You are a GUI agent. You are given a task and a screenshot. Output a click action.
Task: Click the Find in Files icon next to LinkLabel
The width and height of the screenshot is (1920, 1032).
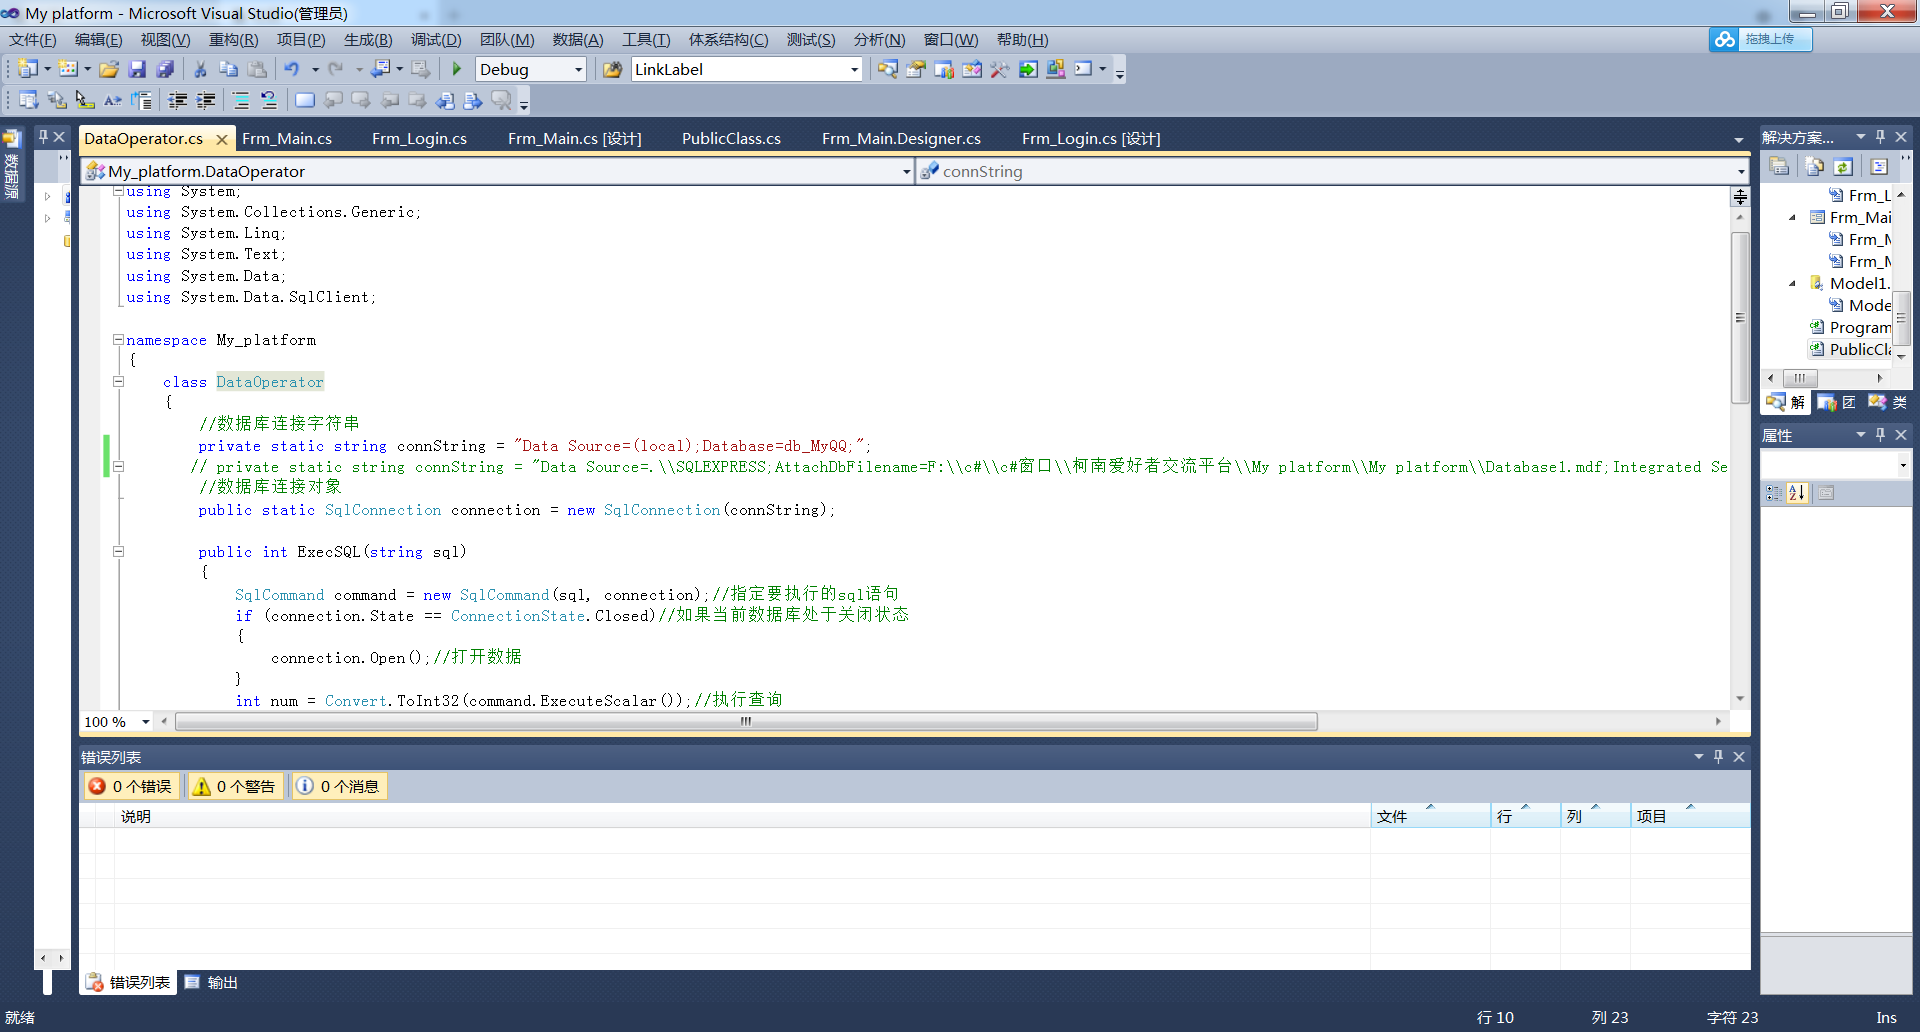tap(612, 69)
